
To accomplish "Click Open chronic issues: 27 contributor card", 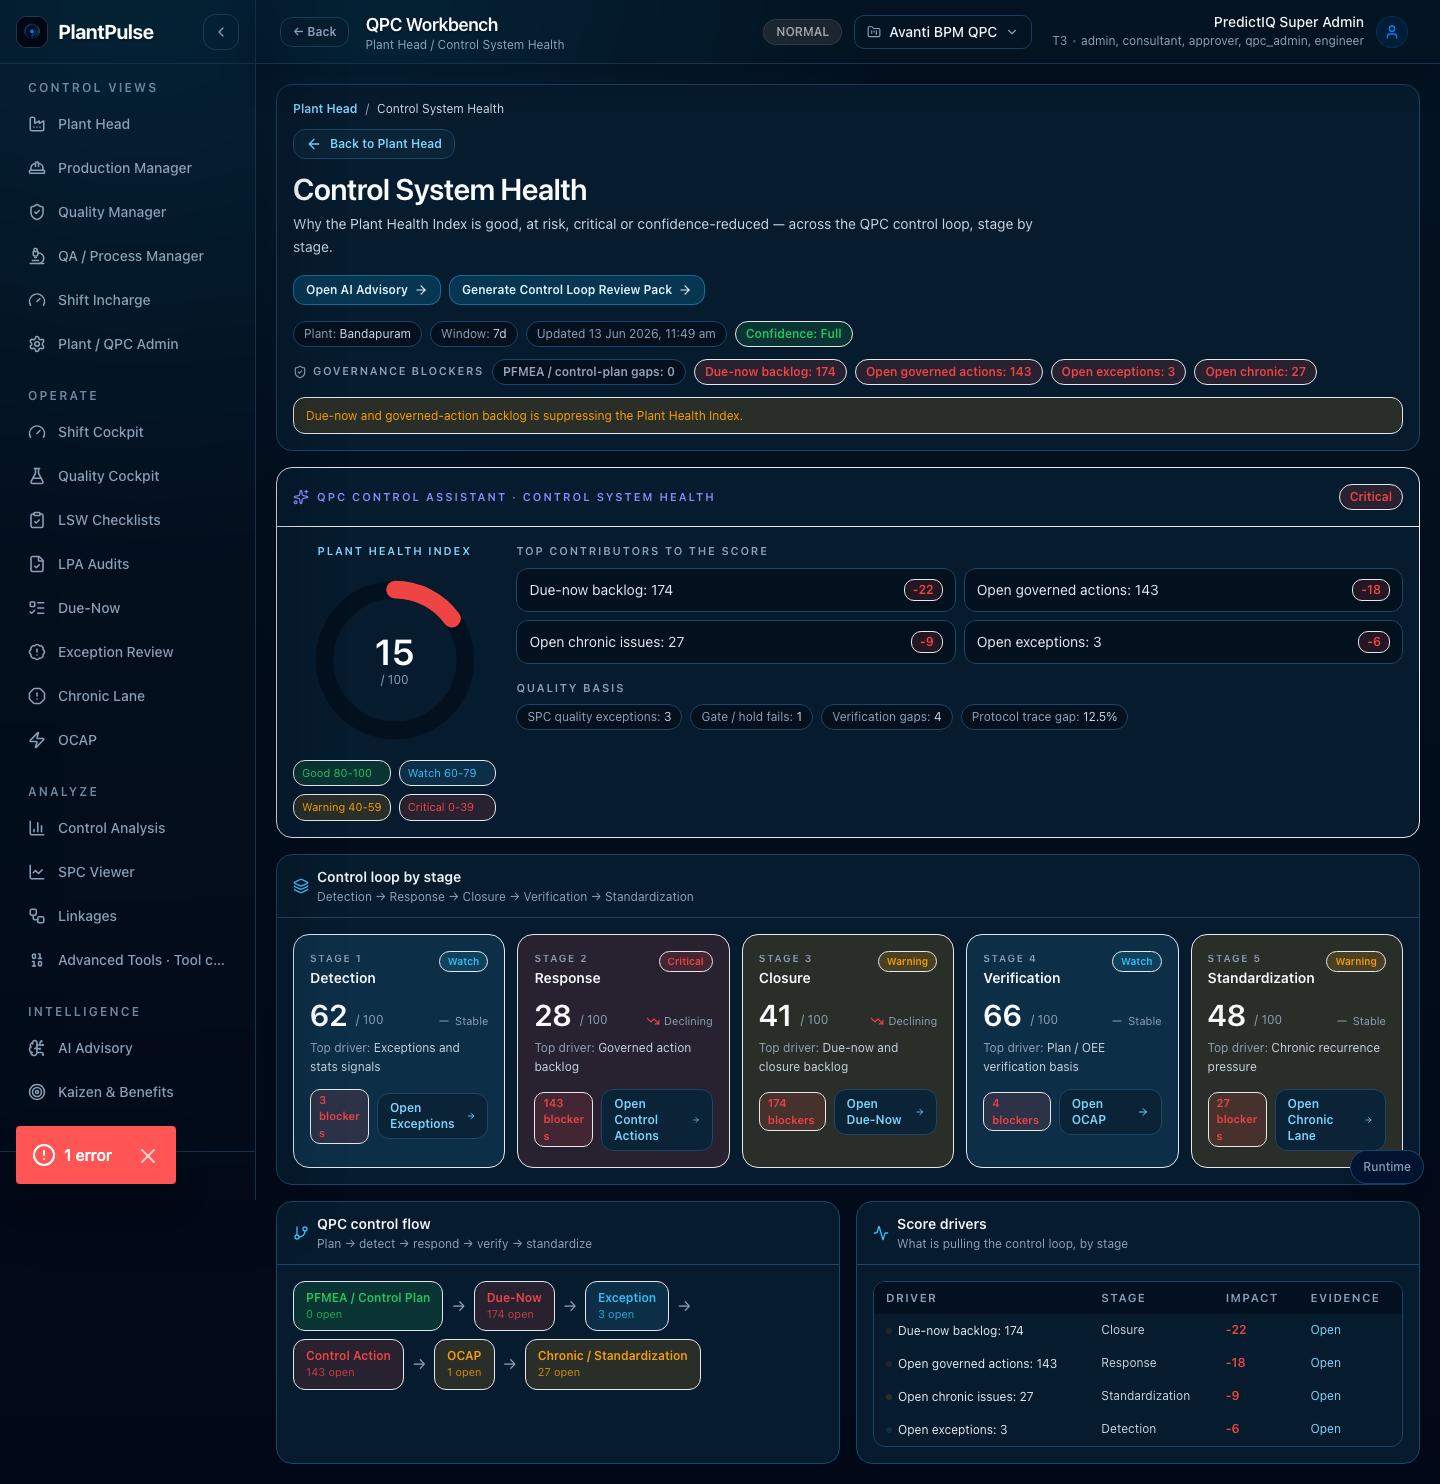I will (x=736, y=642).
